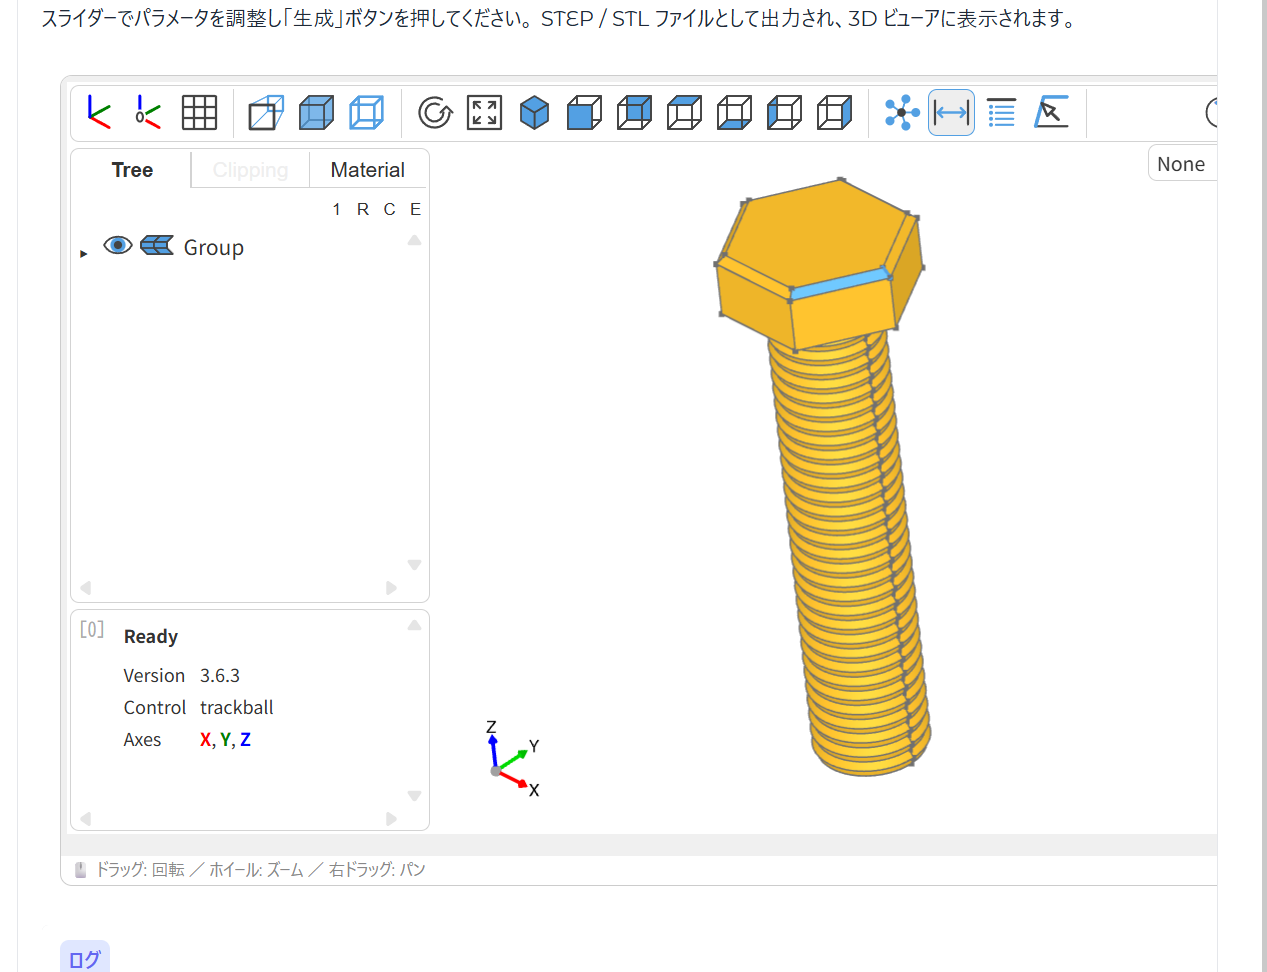The width and height of the screenshot is (1267, 972).
Task: Toggle the black edges wireframe cube icon
Action: (366, 112)
